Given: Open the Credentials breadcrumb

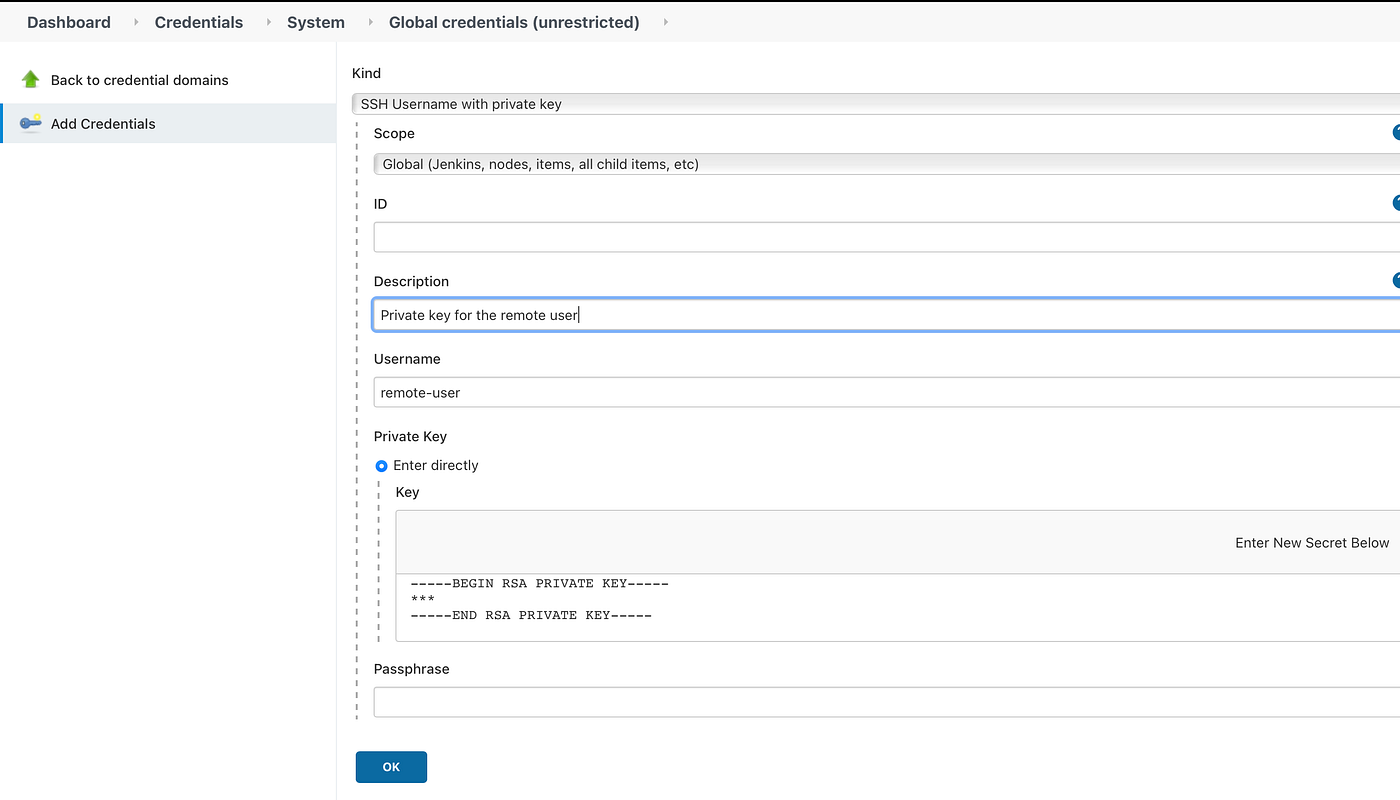Looking at the screenshot, I should pyautogui.click(x=199, y=22).
